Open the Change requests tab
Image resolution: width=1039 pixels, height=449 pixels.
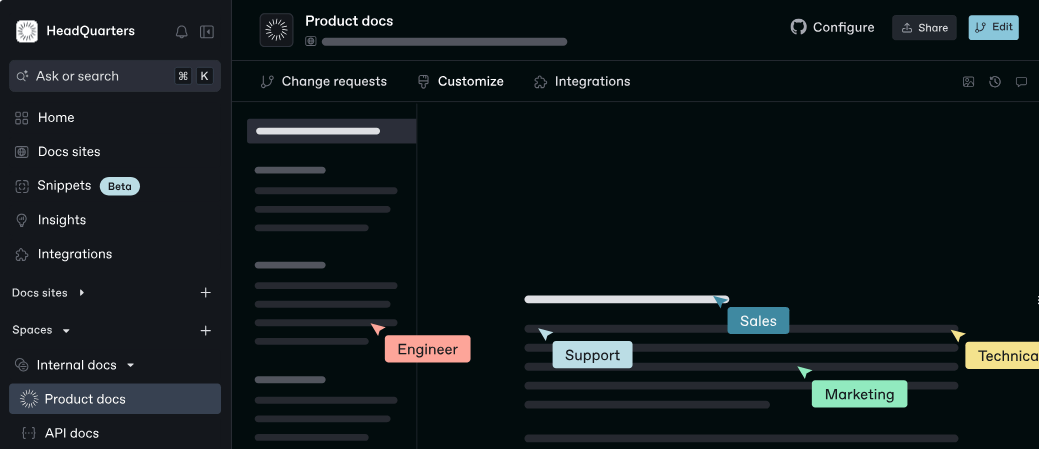coord(324,81)
